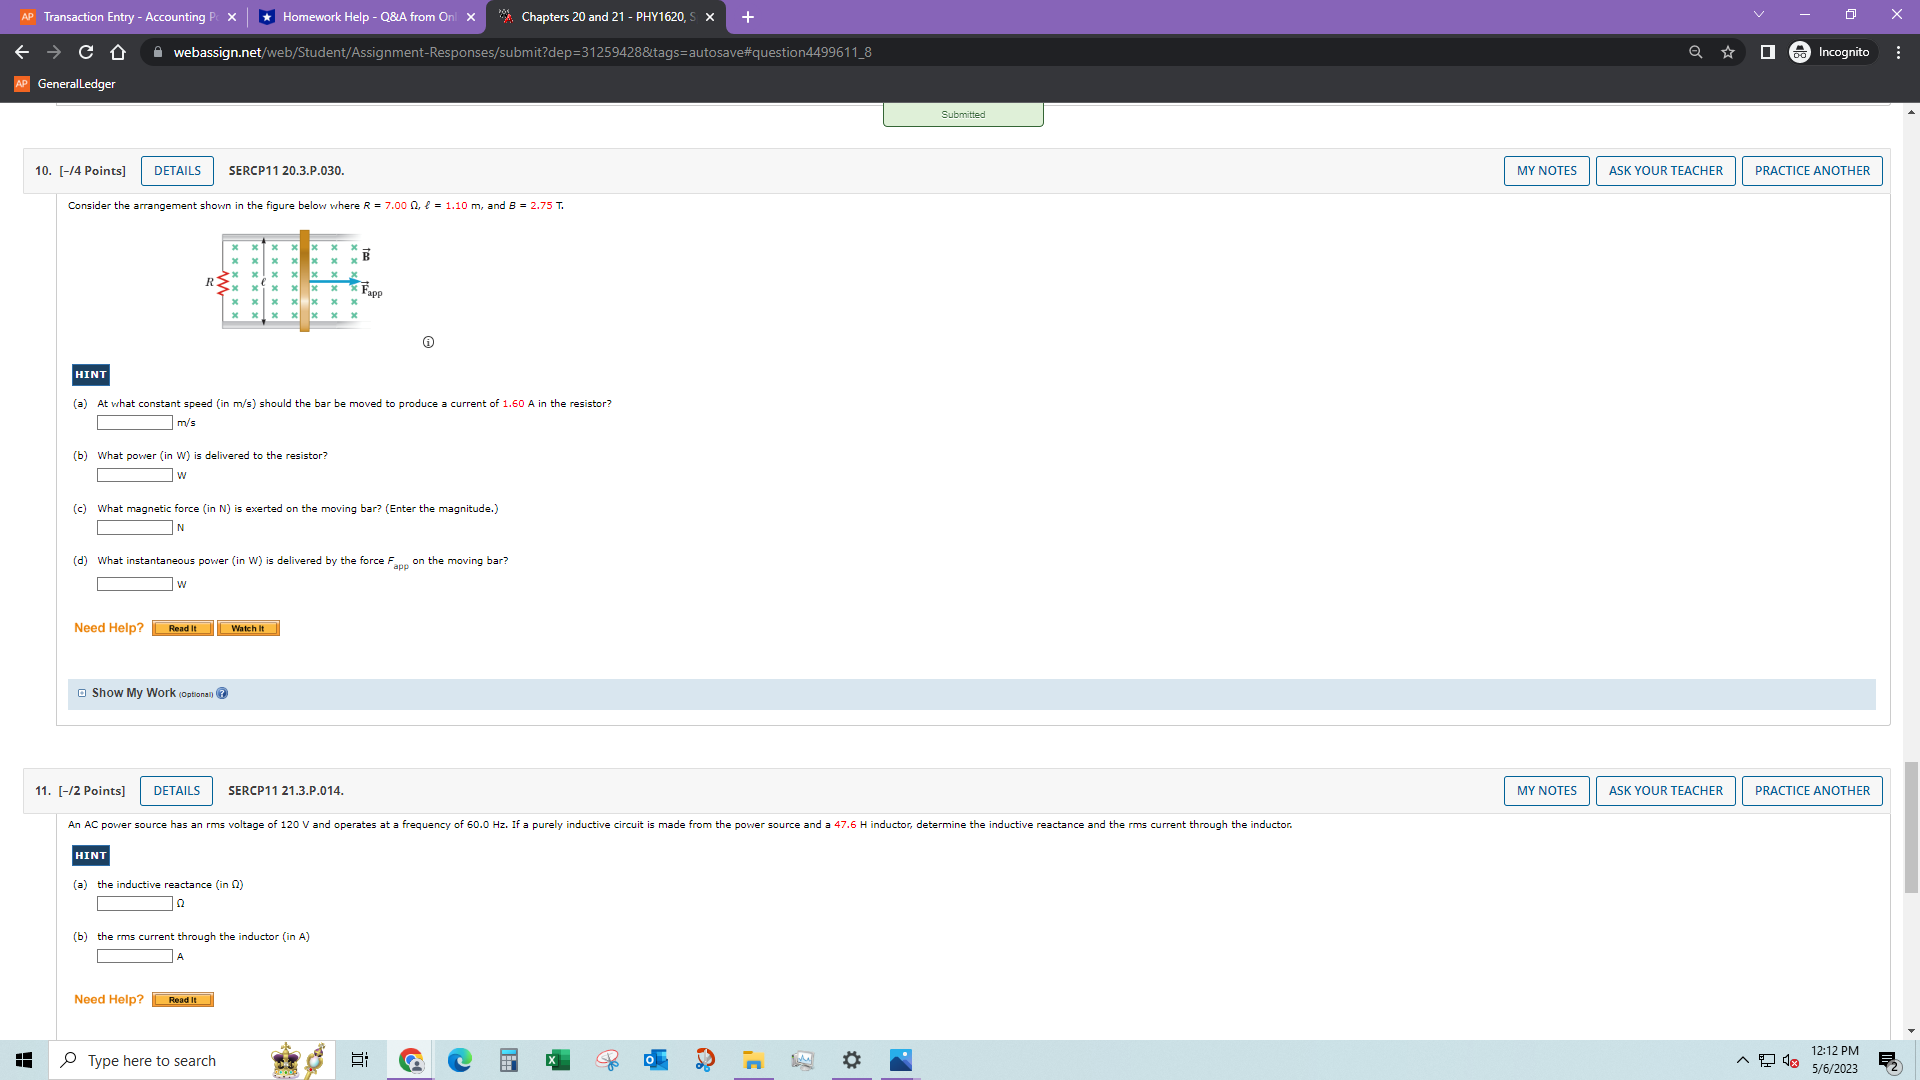Bookmark the page with the star icon
Viewport: 1920px width, 1080px height.
[x=1728, y=52]
